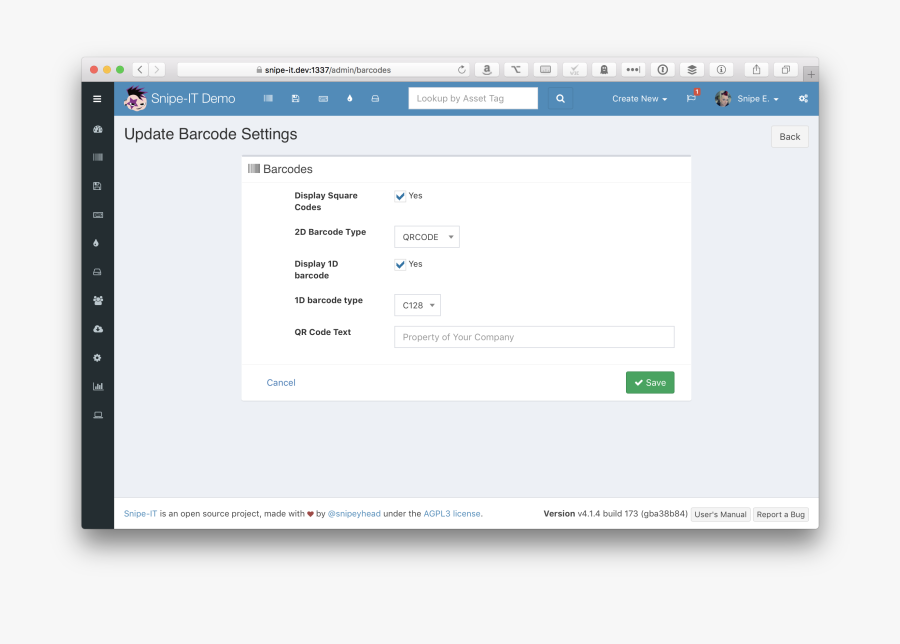This screenshot has height=644, width=900.
Task: Click the Lookup by Asset Tag field
Action: click(473, 99)
